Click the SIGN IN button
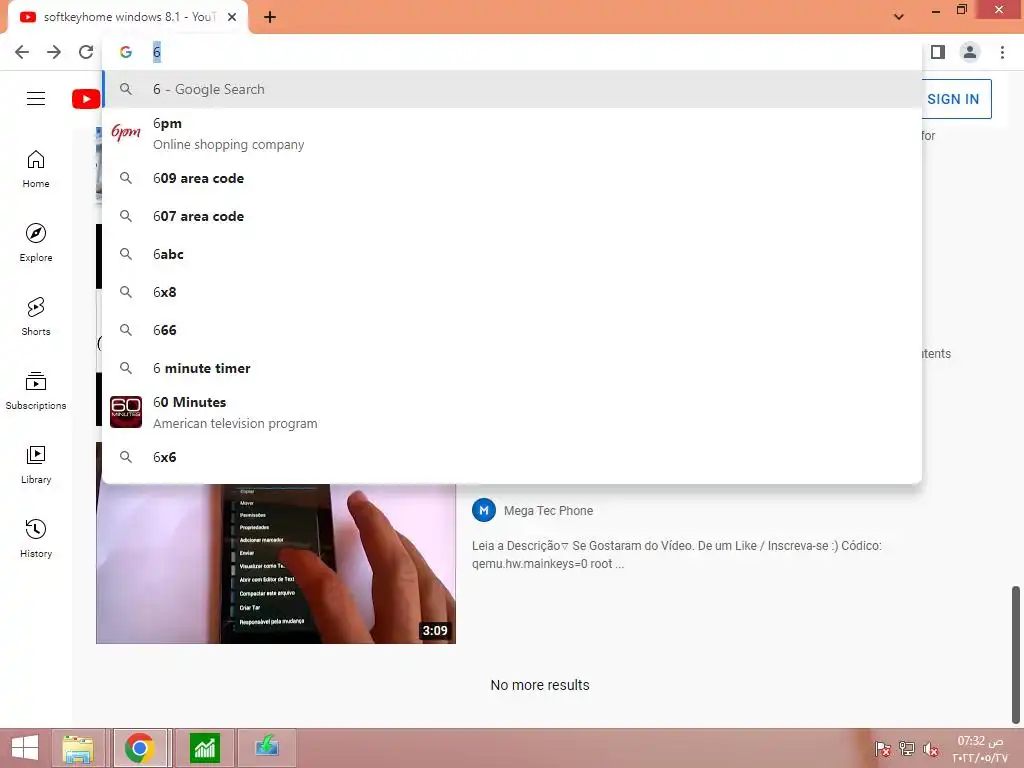Viewport: 1024px width, 768px height. pos(956,99)
